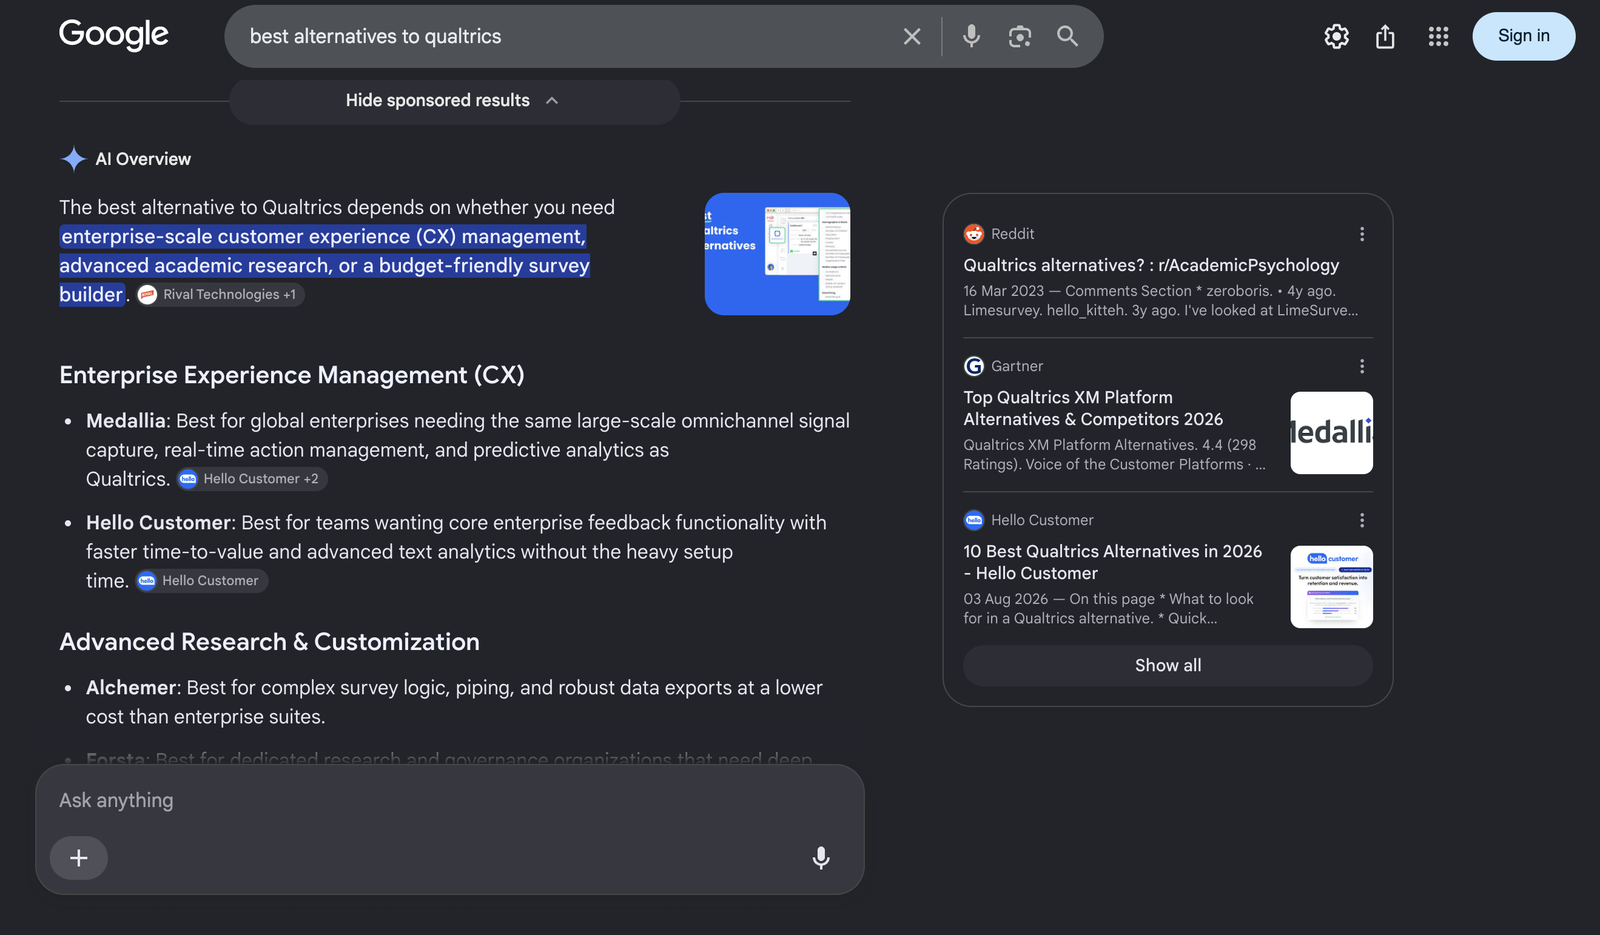This screenshot has width=1600, height=935.
Task: Open Reddit Qualtrics alternatives thread
Action: [1151, 265]
